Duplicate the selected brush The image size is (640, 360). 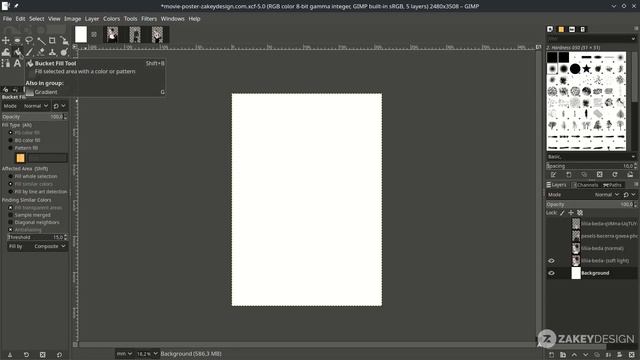[584, 175]
